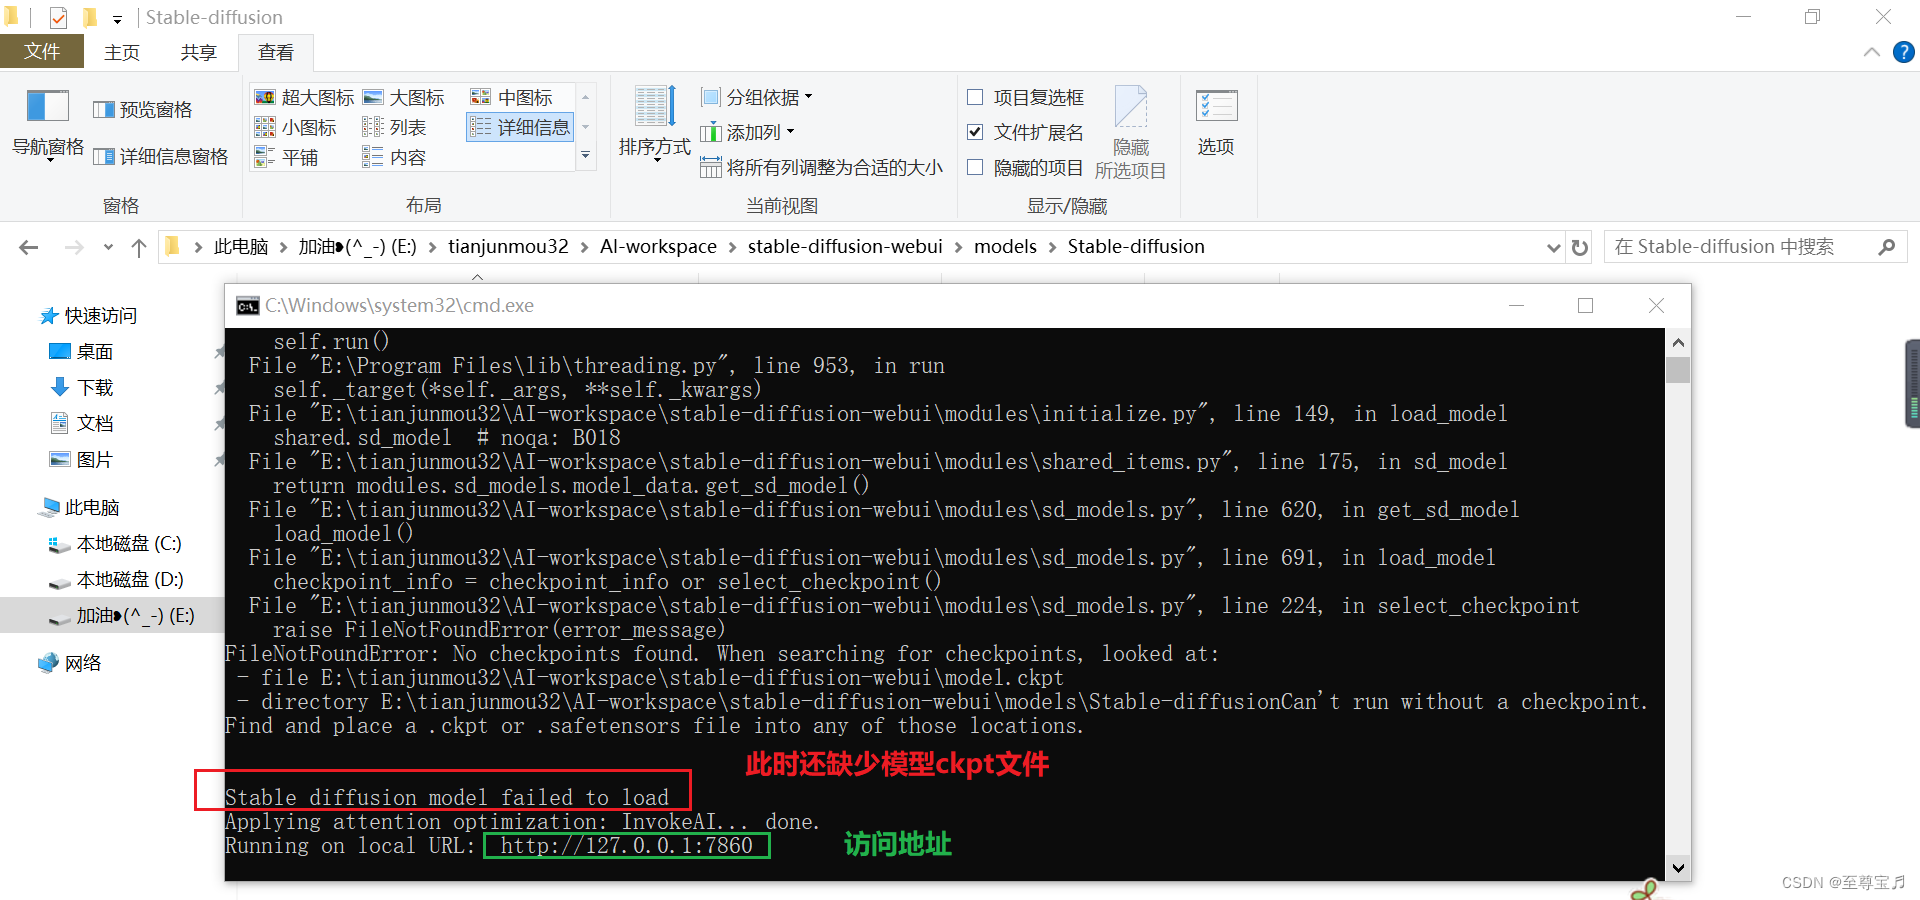Uncheck the 文件扩展名 checkbox
1920x900 pixels.
(x=975, y=132)
